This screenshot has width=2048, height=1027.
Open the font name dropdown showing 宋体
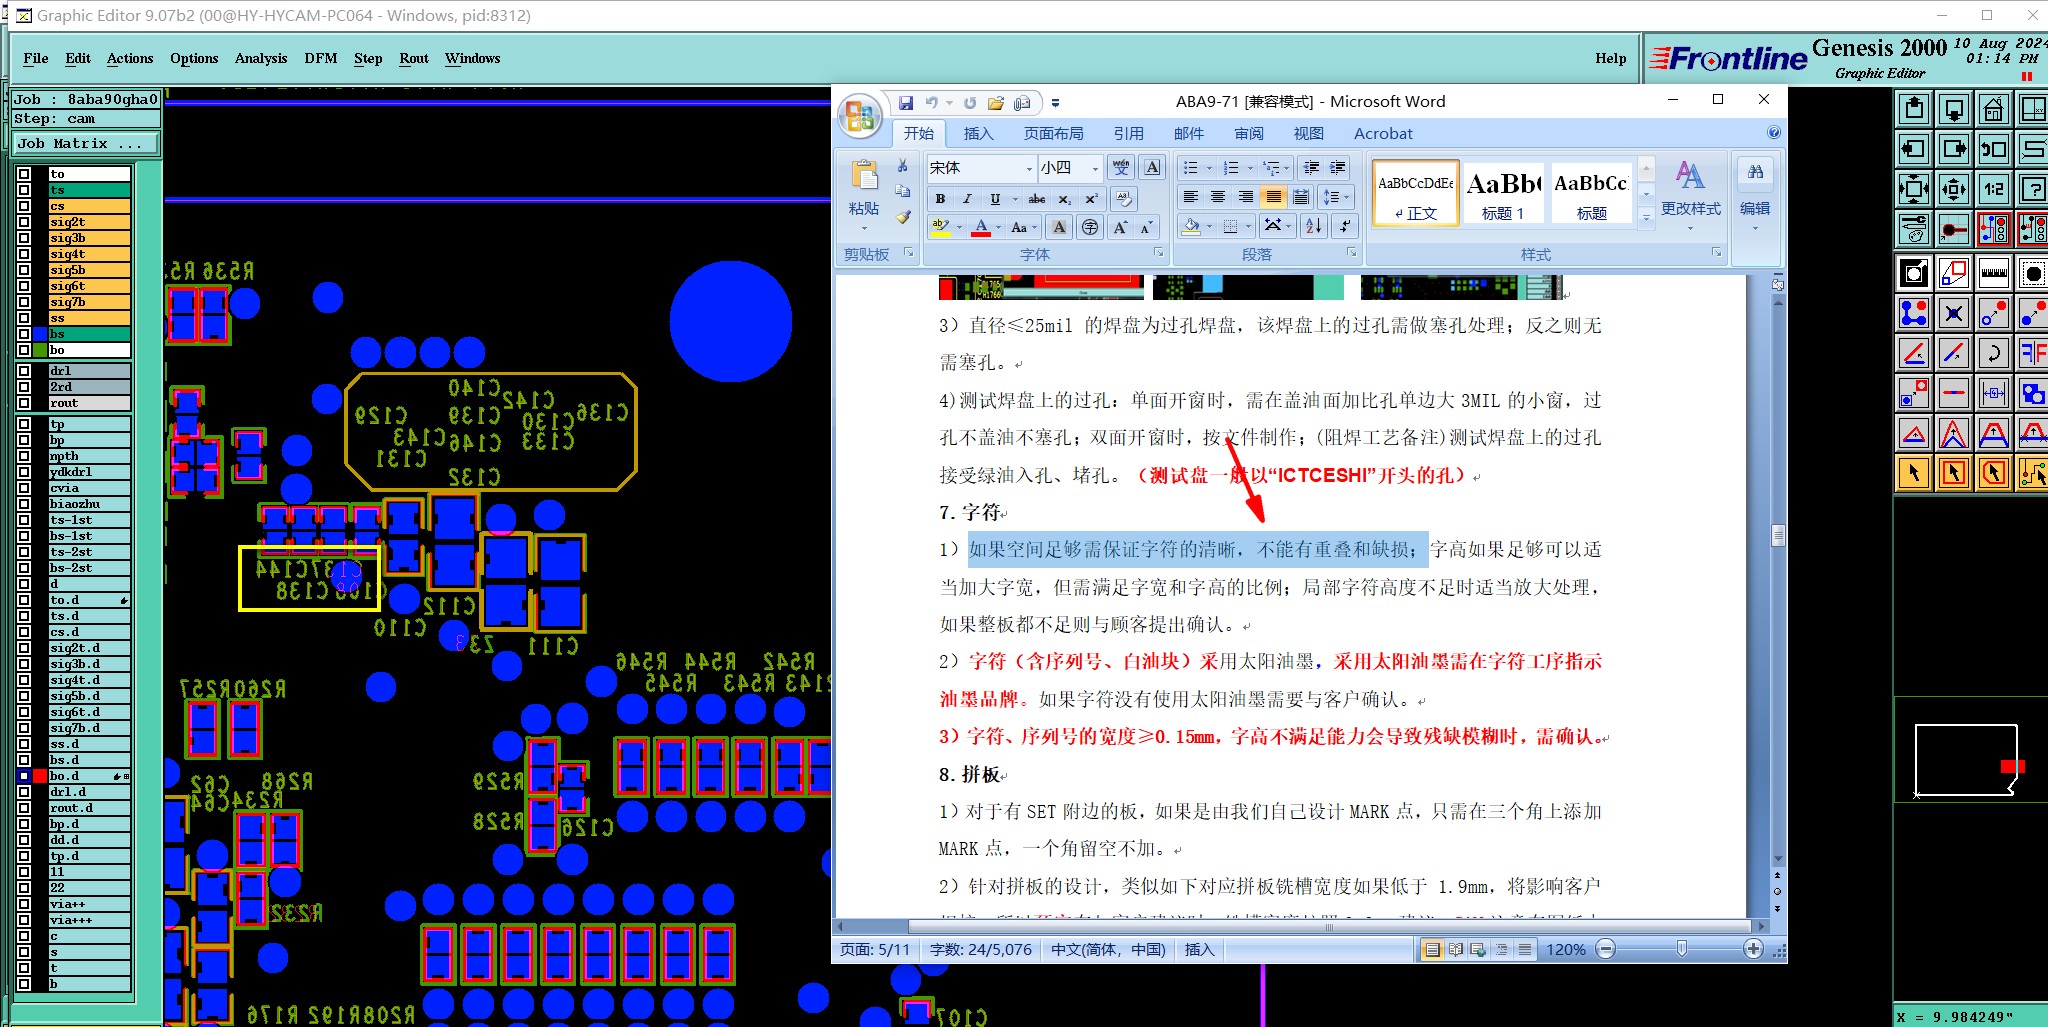click(x=1029, y=168)
